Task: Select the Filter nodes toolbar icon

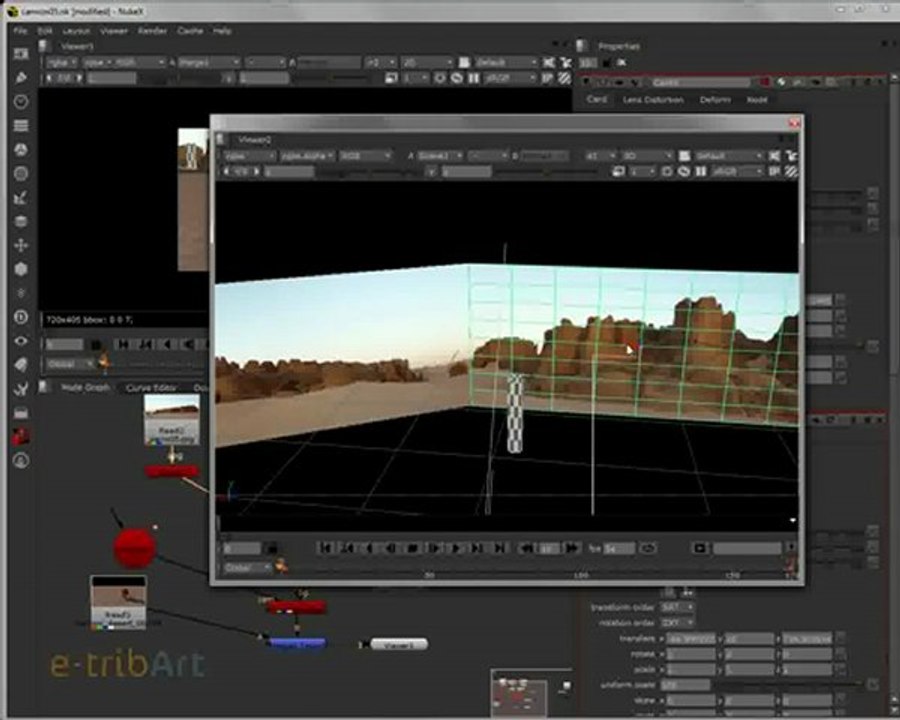Action: click(21, 173)
